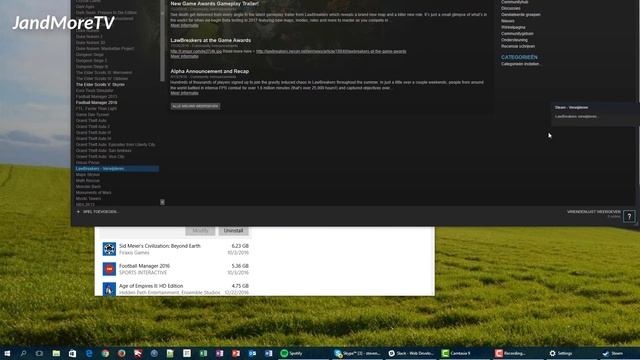Open taskbar search magnifier
Screen dimensions: 640x360
[x=23, y=353]
